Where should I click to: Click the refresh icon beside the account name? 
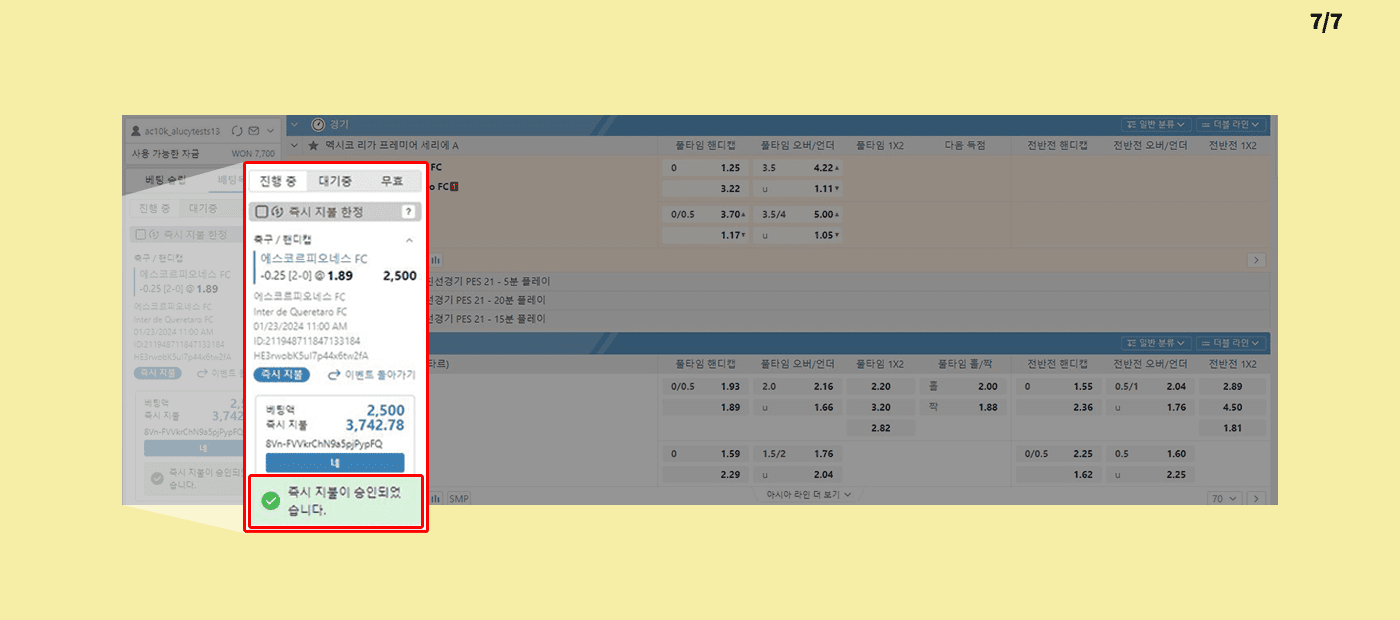(x=237, y=131)
